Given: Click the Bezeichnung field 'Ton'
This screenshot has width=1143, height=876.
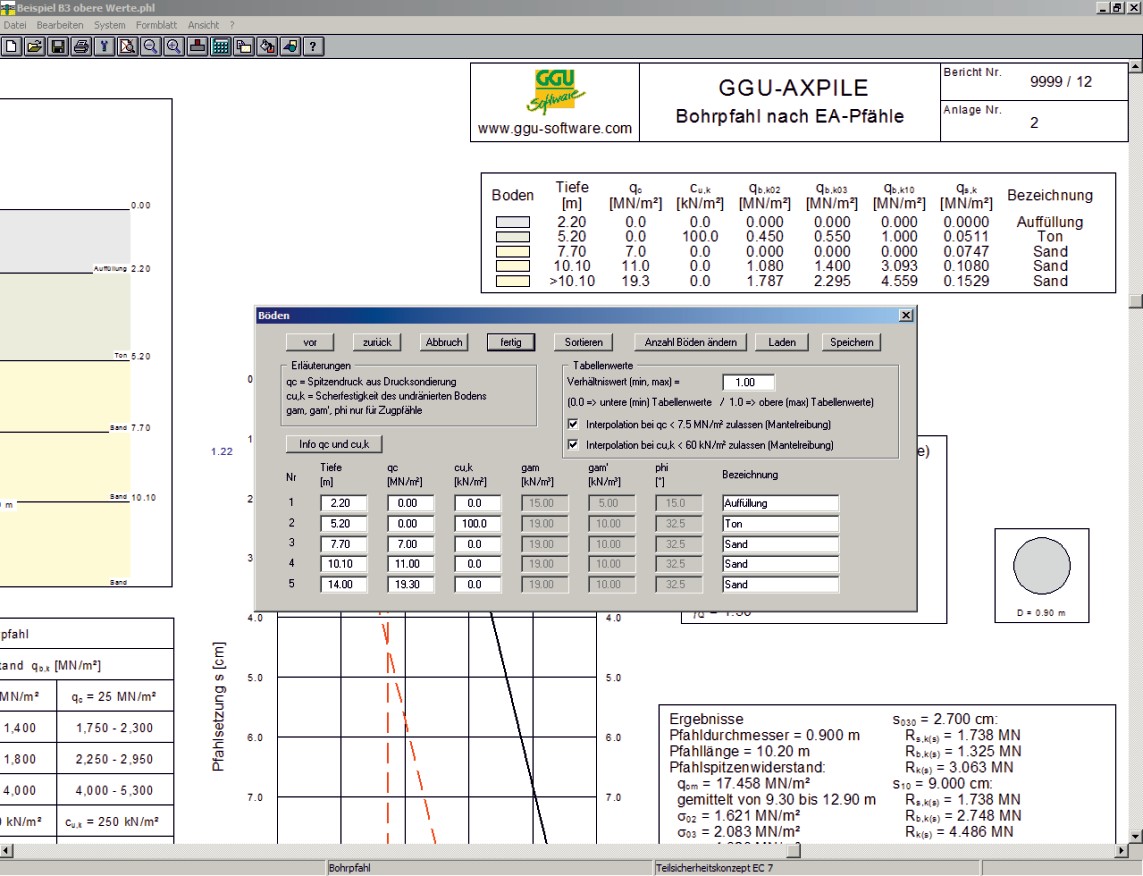Looking at the screenshot, I should [x=781, y=523].
